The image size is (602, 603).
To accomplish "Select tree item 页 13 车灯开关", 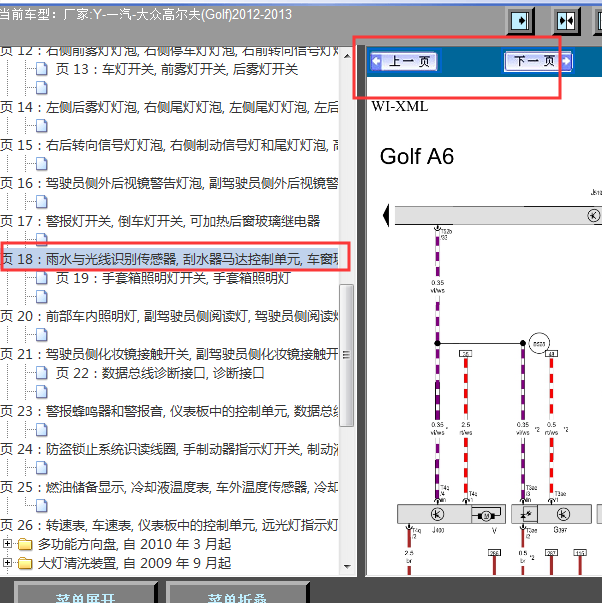I will coord(177,69).
